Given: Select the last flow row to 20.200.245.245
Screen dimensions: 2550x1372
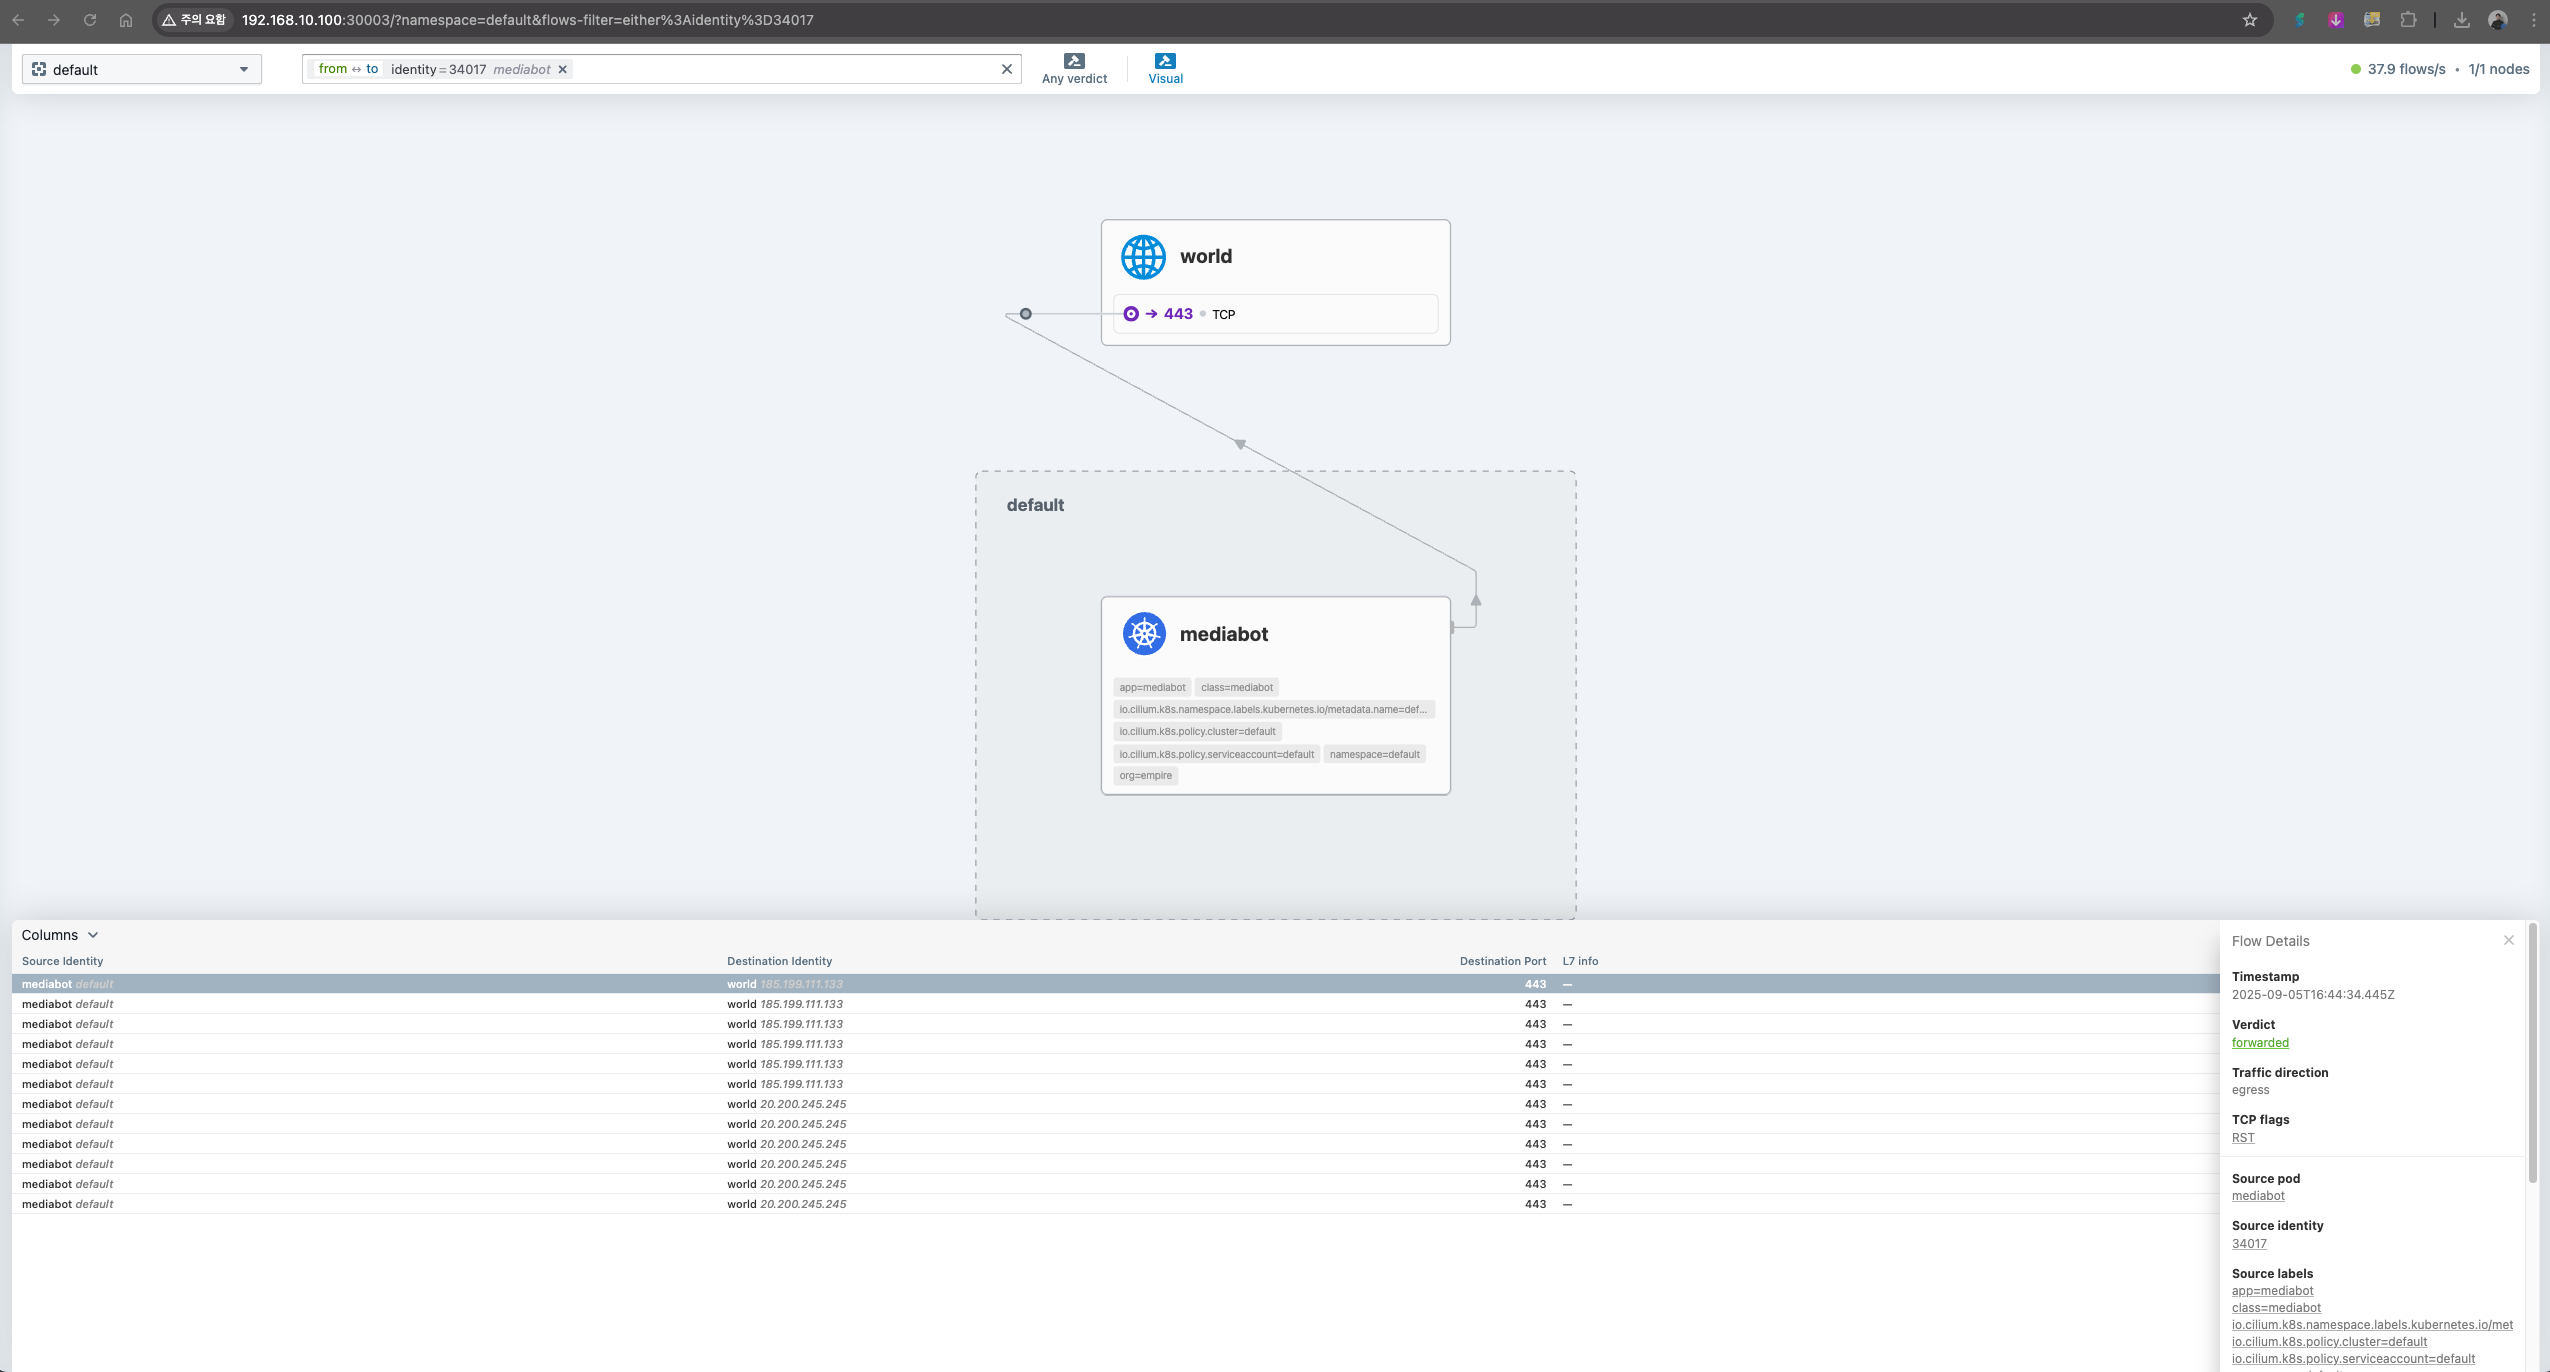Looking at the screenshot, I should click(x=786, y=1204).
